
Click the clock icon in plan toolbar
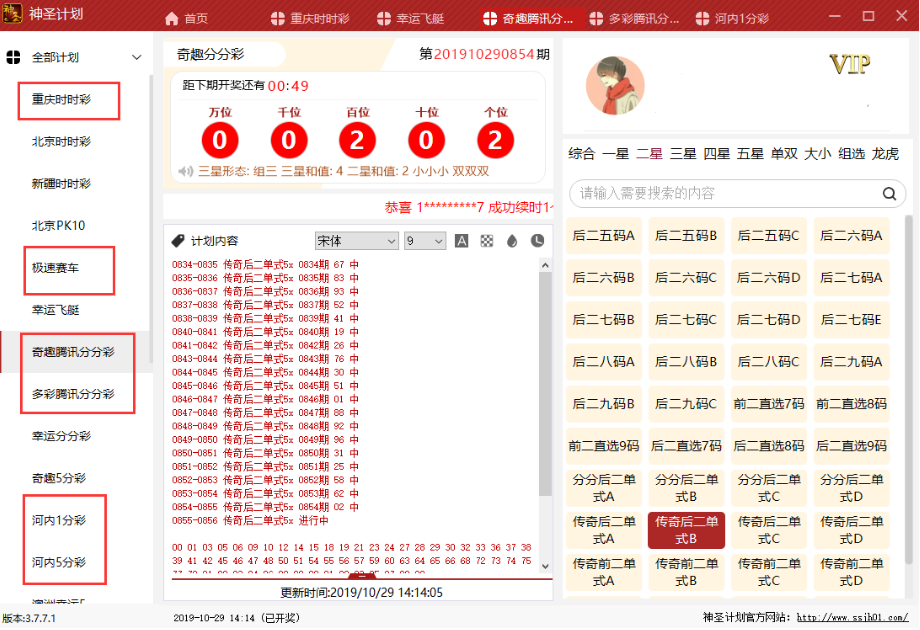[537, 241]
